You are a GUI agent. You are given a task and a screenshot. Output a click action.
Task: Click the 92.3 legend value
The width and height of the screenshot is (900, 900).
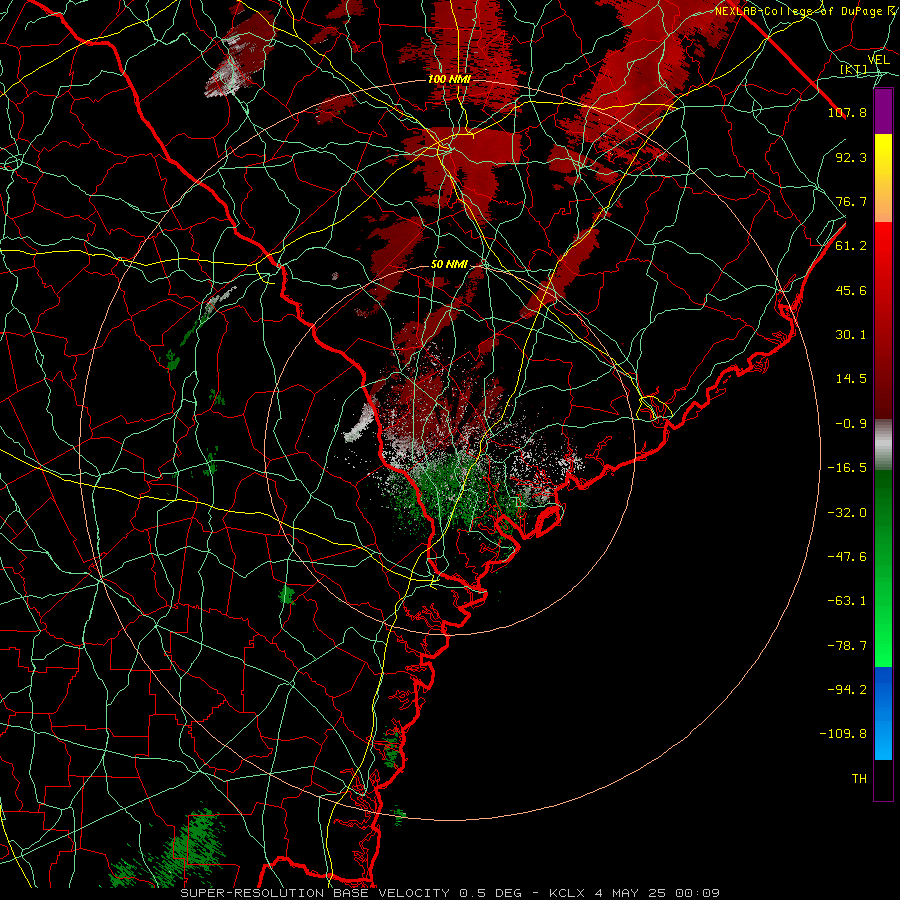pyautogui.click(x=851, y=157)
